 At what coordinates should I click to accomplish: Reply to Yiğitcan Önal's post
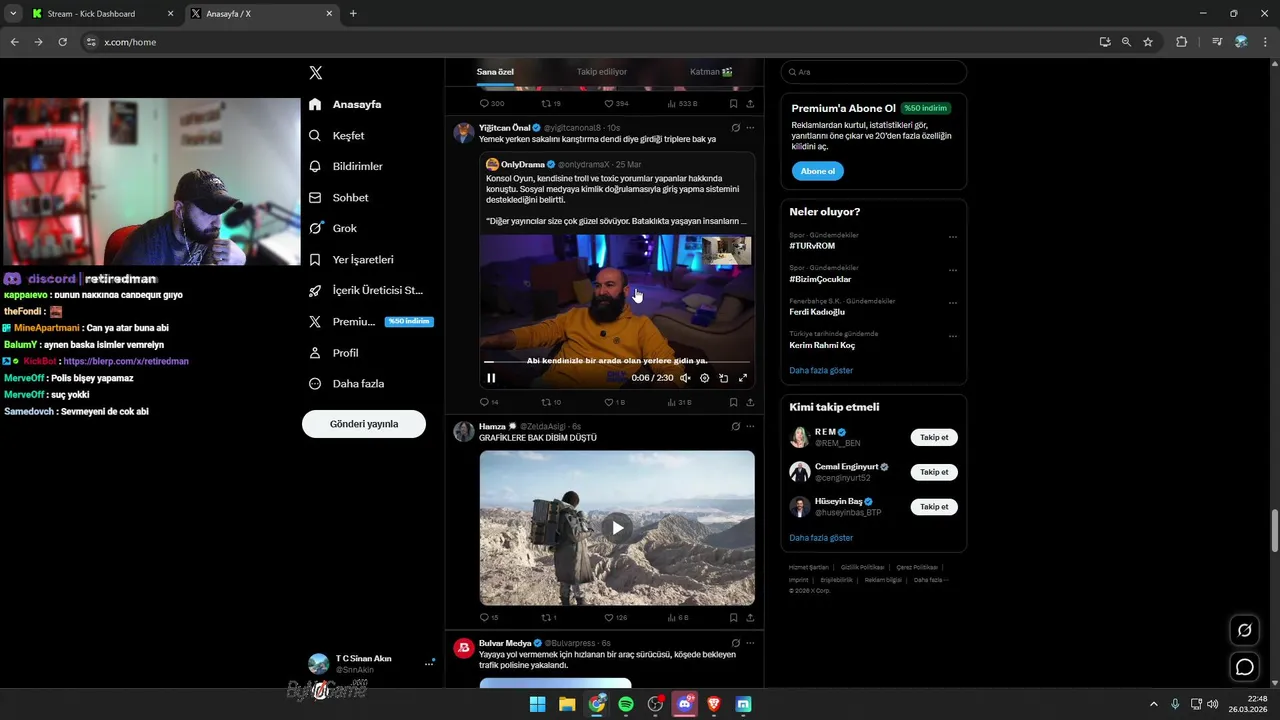(x=489, y=402)
